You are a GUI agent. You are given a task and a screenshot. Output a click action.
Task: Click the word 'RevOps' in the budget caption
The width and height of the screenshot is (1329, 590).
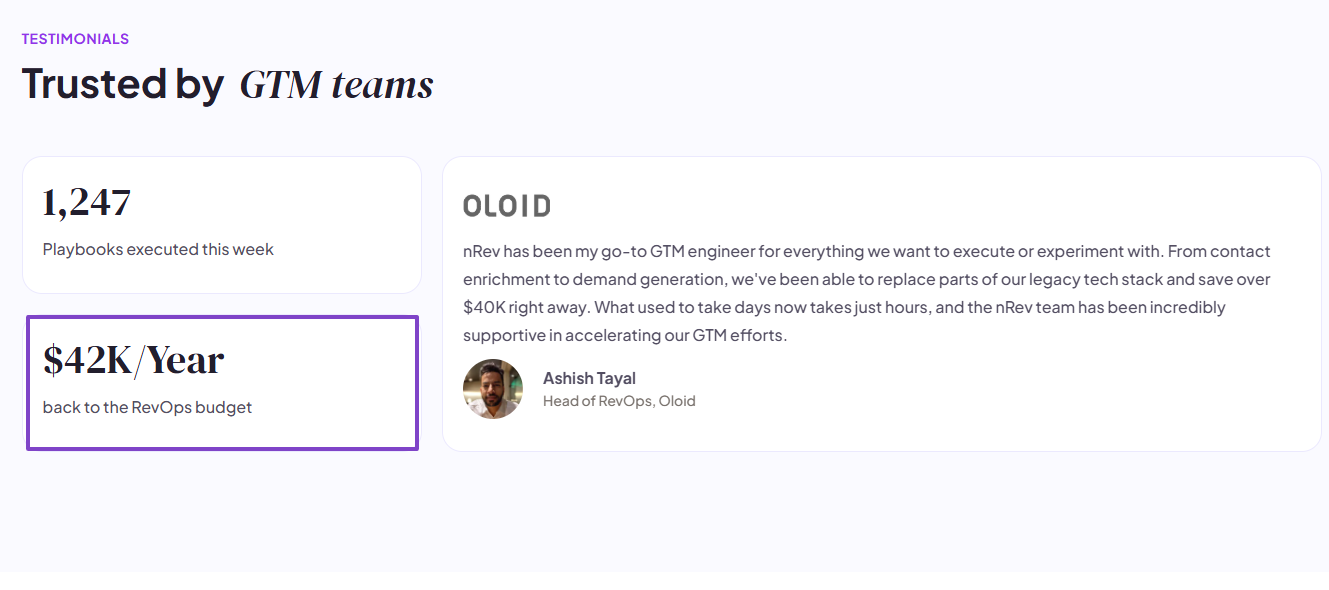(162, 407)
